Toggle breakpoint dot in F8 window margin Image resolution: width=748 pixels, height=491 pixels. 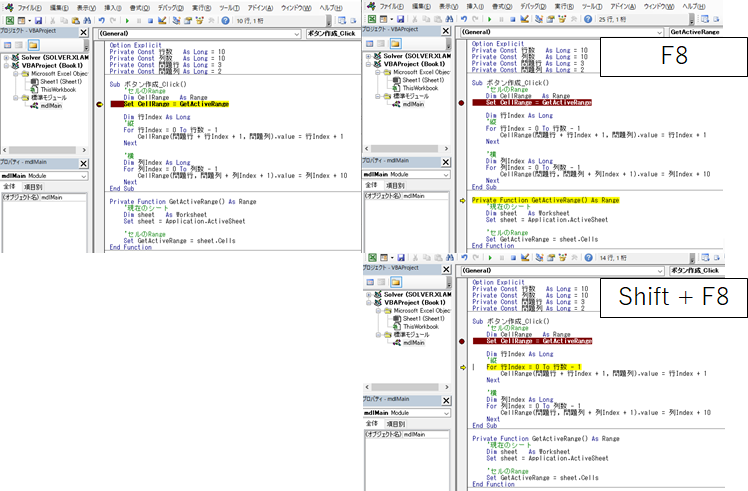pos(461,103)
